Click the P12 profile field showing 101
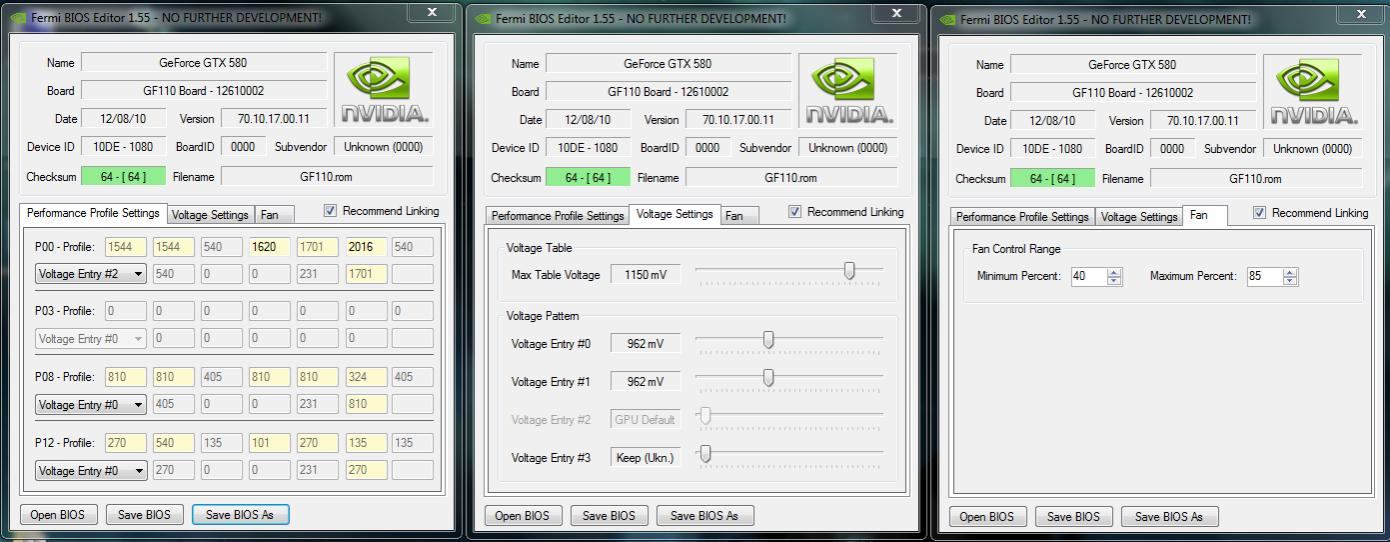The width and height of the screenshot is (1390, 542). pos(269,443)
